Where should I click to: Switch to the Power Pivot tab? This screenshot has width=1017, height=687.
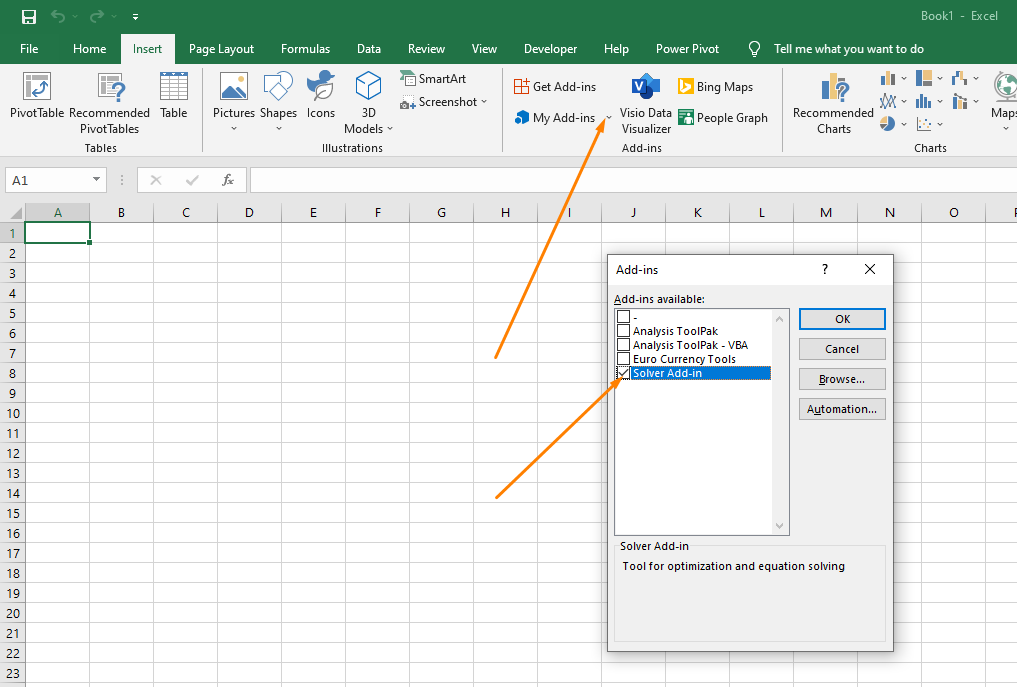coord(688,49)
